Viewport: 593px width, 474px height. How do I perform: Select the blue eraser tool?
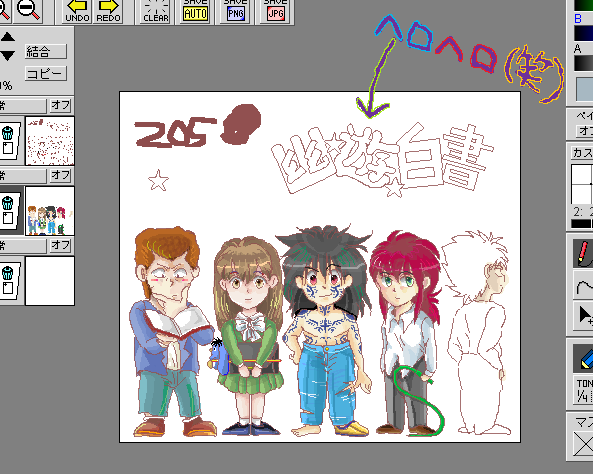(x=583, y=358)
